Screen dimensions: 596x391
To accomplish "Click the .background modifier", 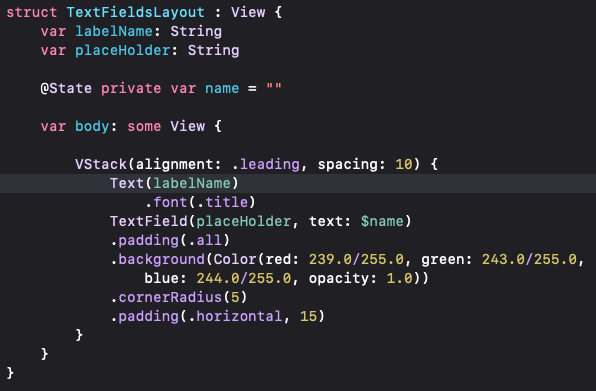I will tap(157, 260).
